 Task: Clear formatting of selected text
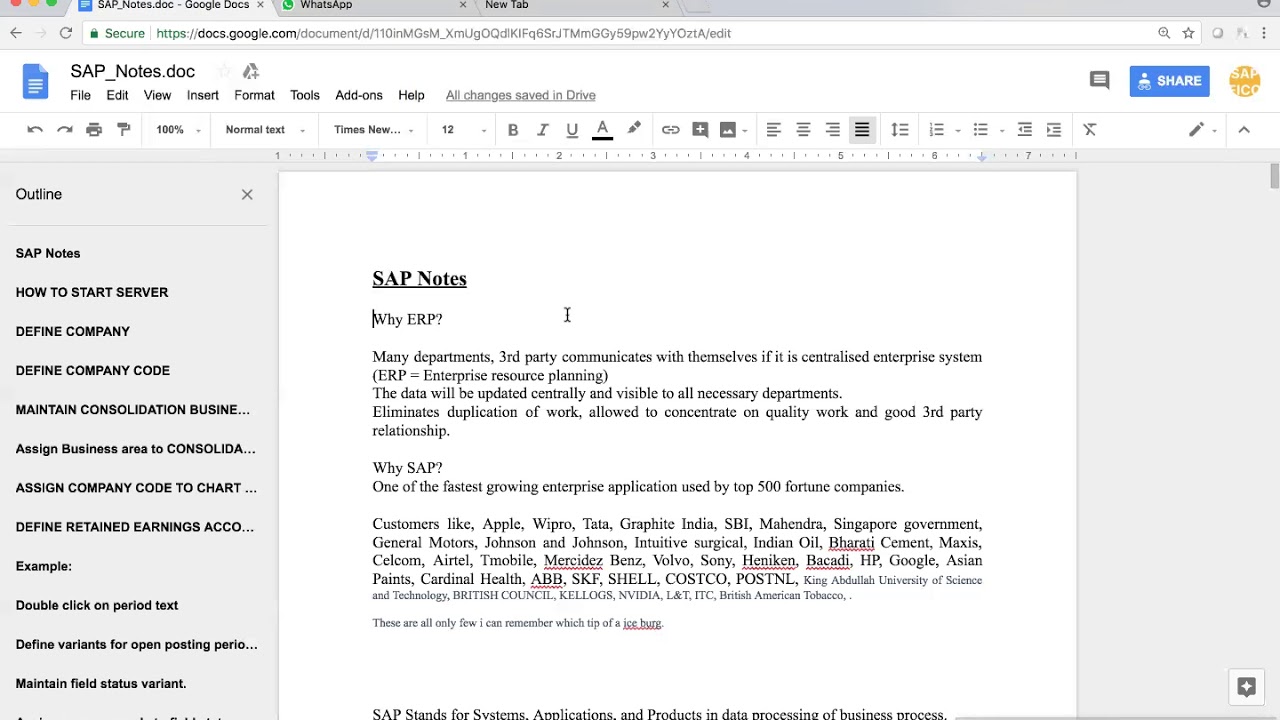[1090, 129]
